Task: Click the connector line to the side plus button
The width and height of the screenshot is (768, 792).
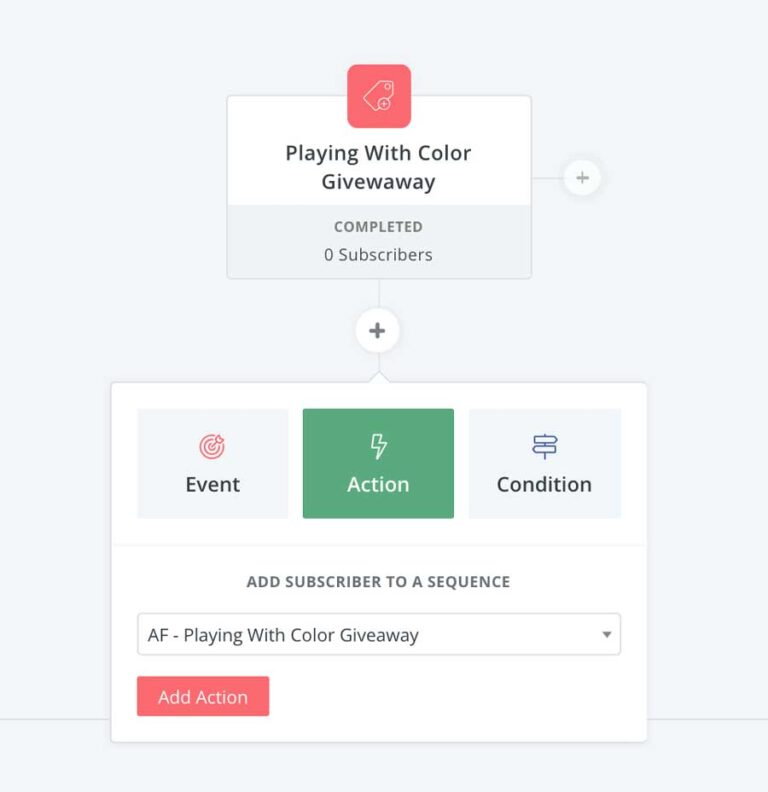Action: [x=547, y=179]
